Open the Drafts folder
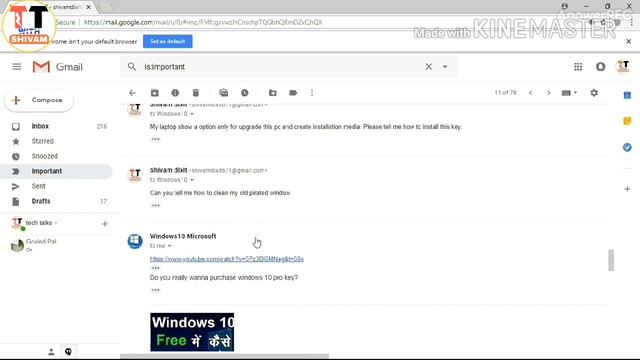 pyautogui.click(x=56, y=201)
